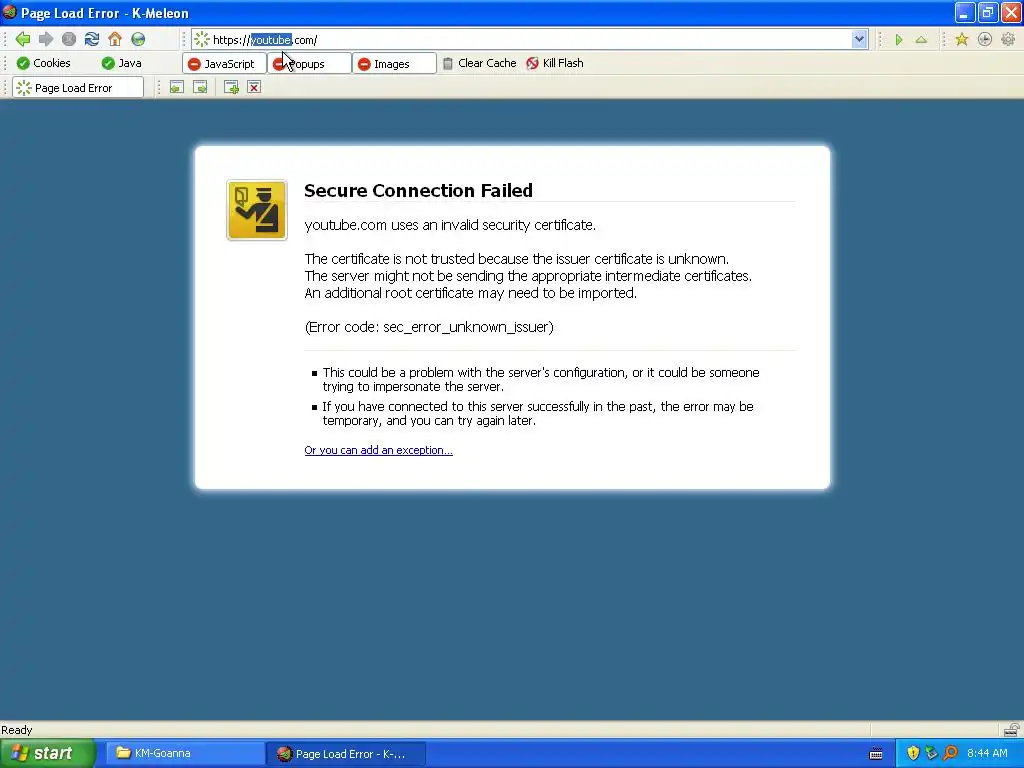The width and height of the screenshot is (1024, 768).
Task: Click the certificate warning officer icon
Action: tap(257, 210)
